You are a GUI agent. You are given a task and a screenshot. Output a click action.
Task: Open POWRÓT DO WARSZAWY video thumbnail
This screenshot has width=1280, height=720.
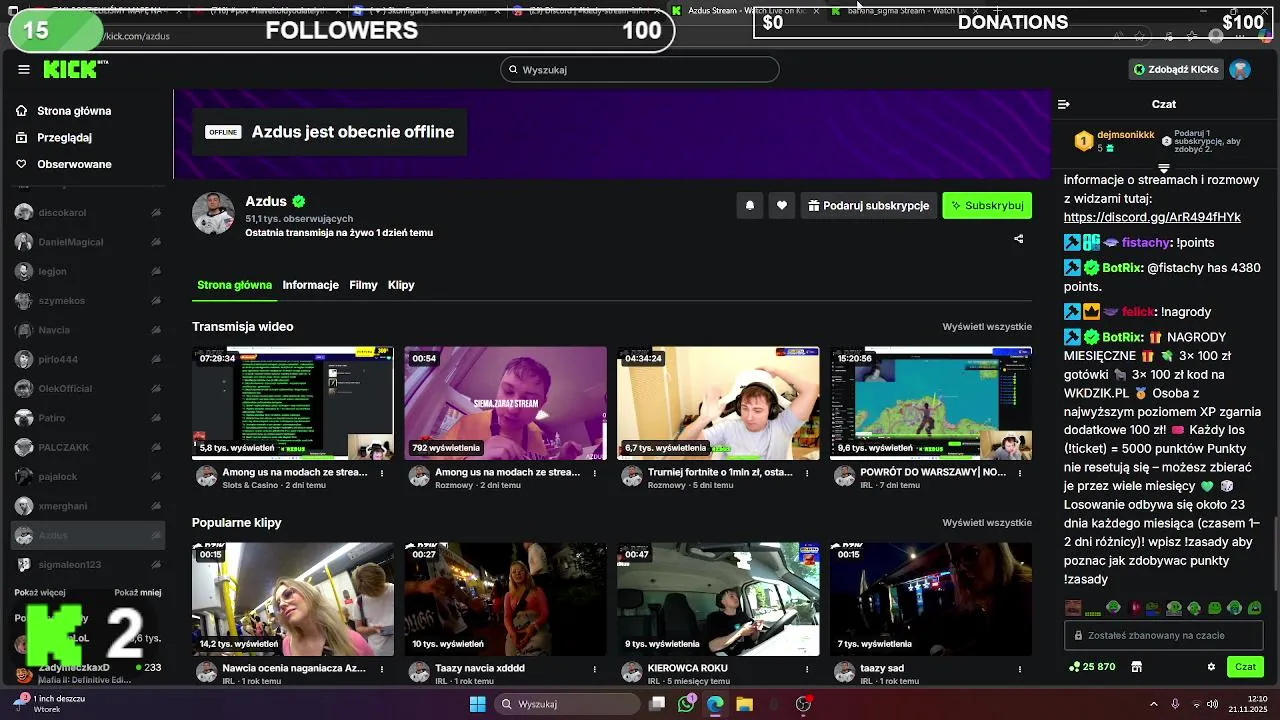pos(931,403)
